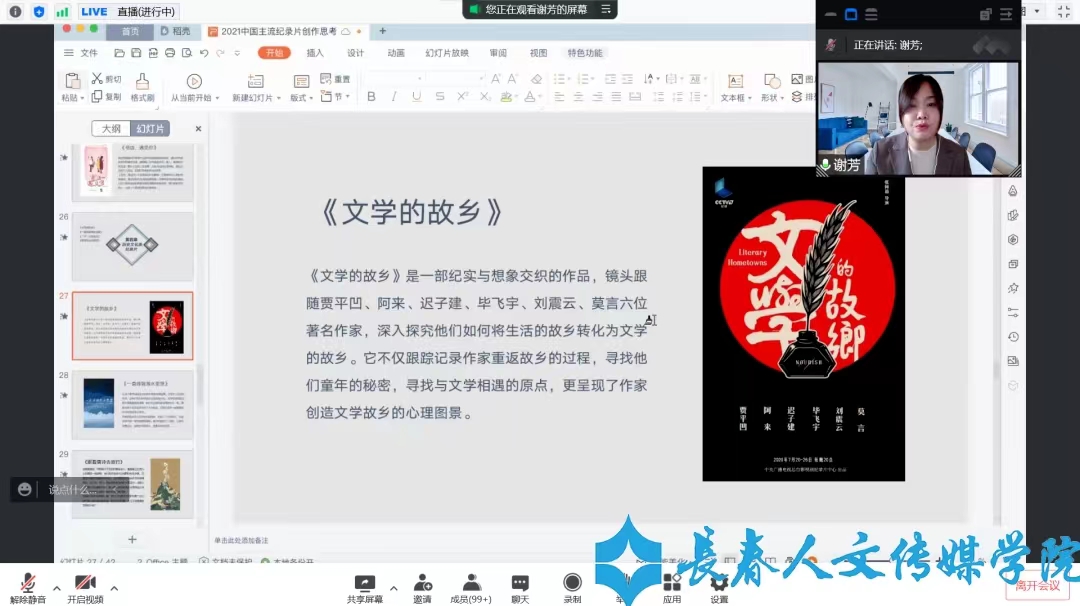Expand the share screen options arrow
The width and height of the screenshot is (1080, 606).
(393, 589)
